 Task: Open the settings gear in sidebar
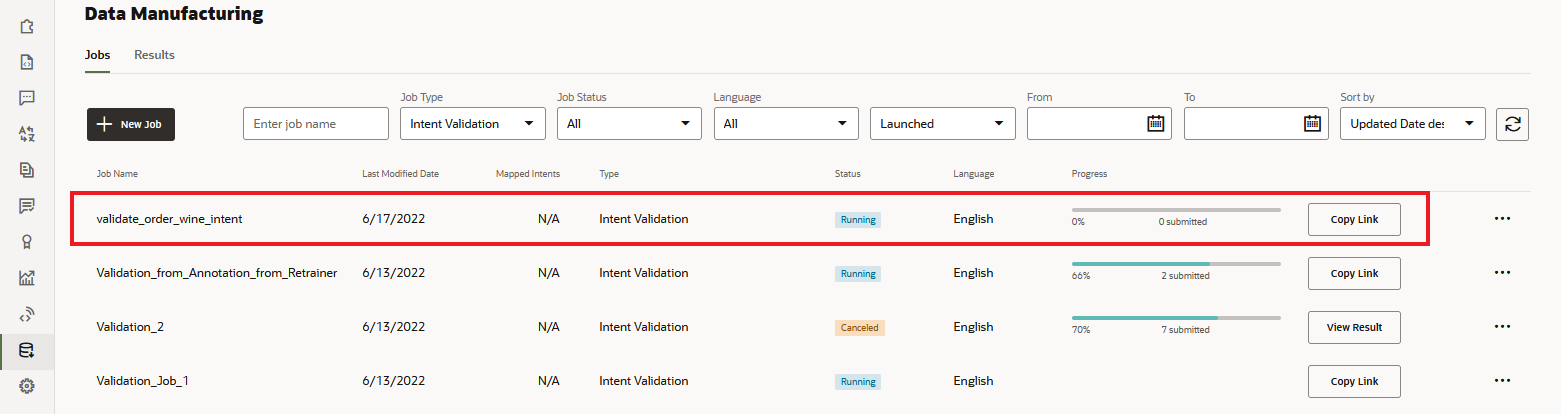point(28,387)
